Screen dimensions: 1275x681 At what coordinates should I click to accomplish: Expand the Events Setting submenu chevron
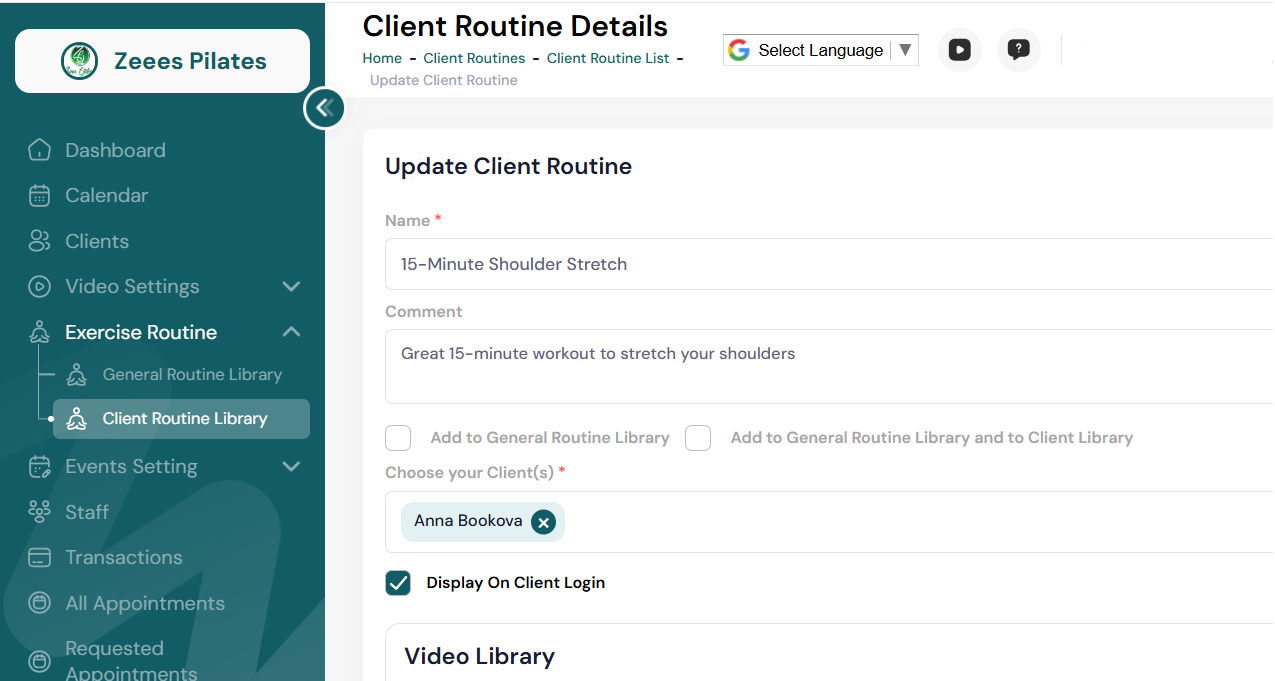click(x=291, y=467)
